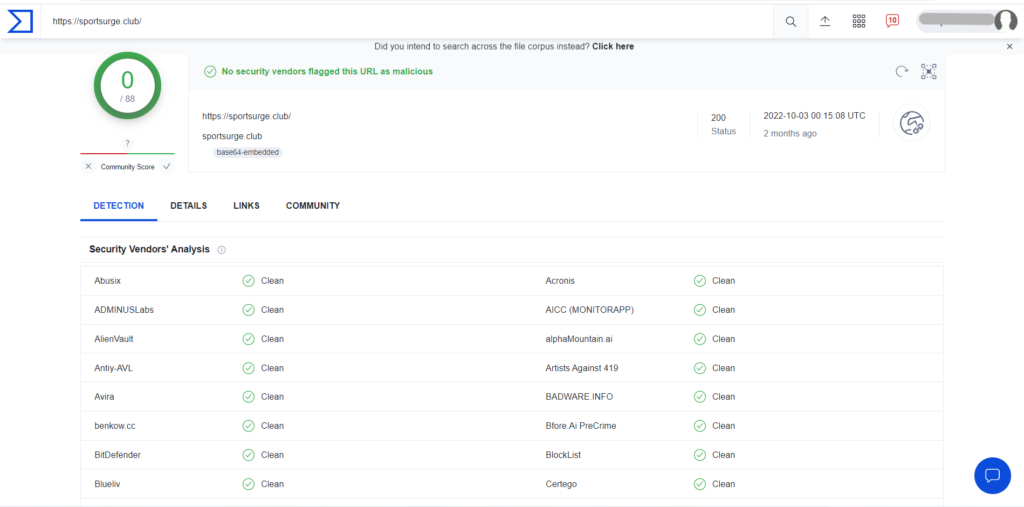The image size is (1024, 507).
Task: Click the No security vendors flagged message
Action: click(327, 71)
